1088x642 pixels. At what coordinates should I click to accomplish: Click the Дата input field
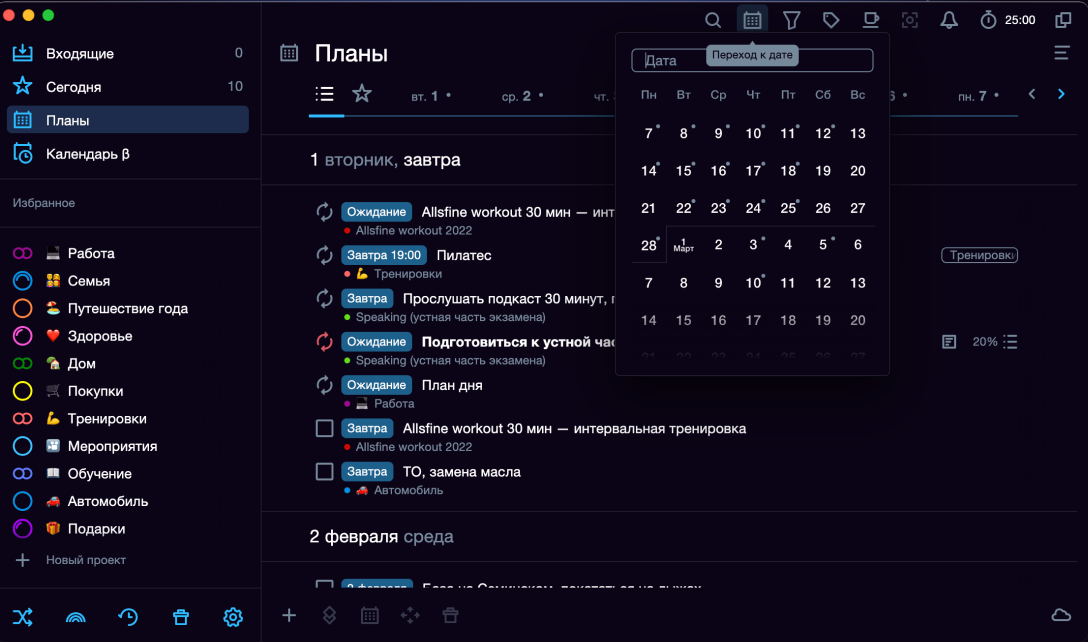click(680, 60)
